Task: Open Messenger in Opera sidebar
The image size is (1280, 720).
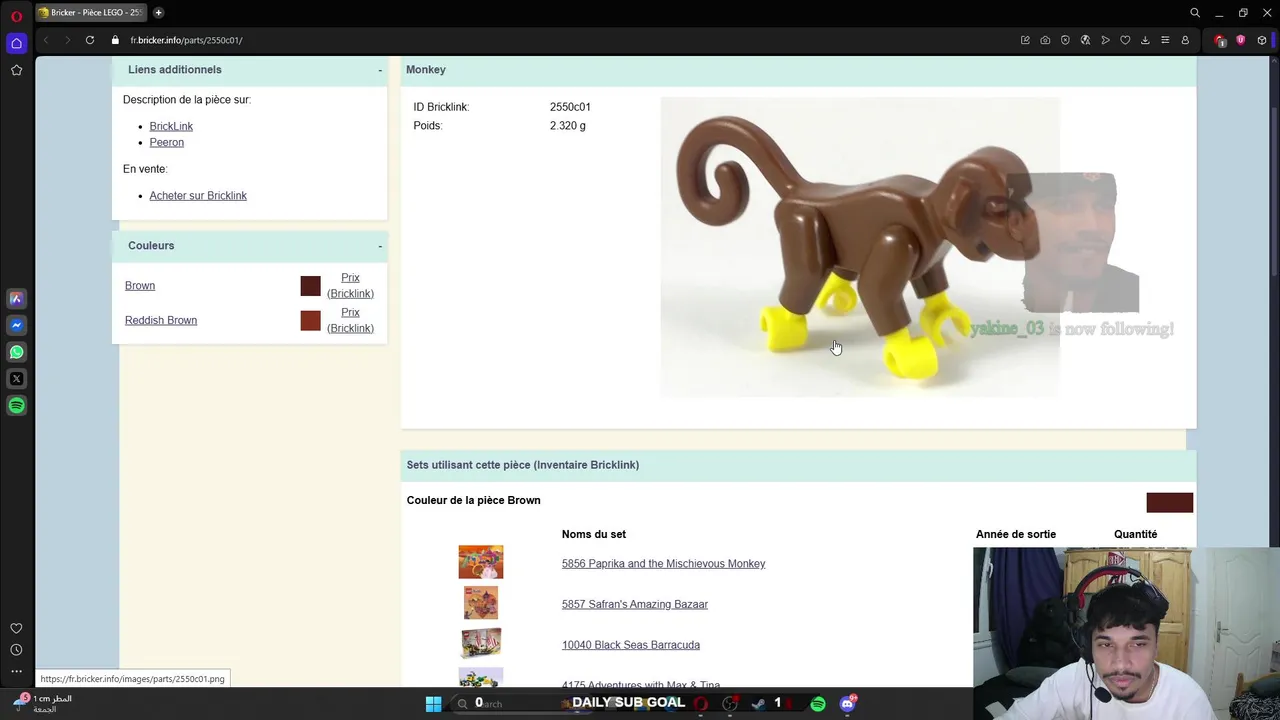Action: pos(16,325)
